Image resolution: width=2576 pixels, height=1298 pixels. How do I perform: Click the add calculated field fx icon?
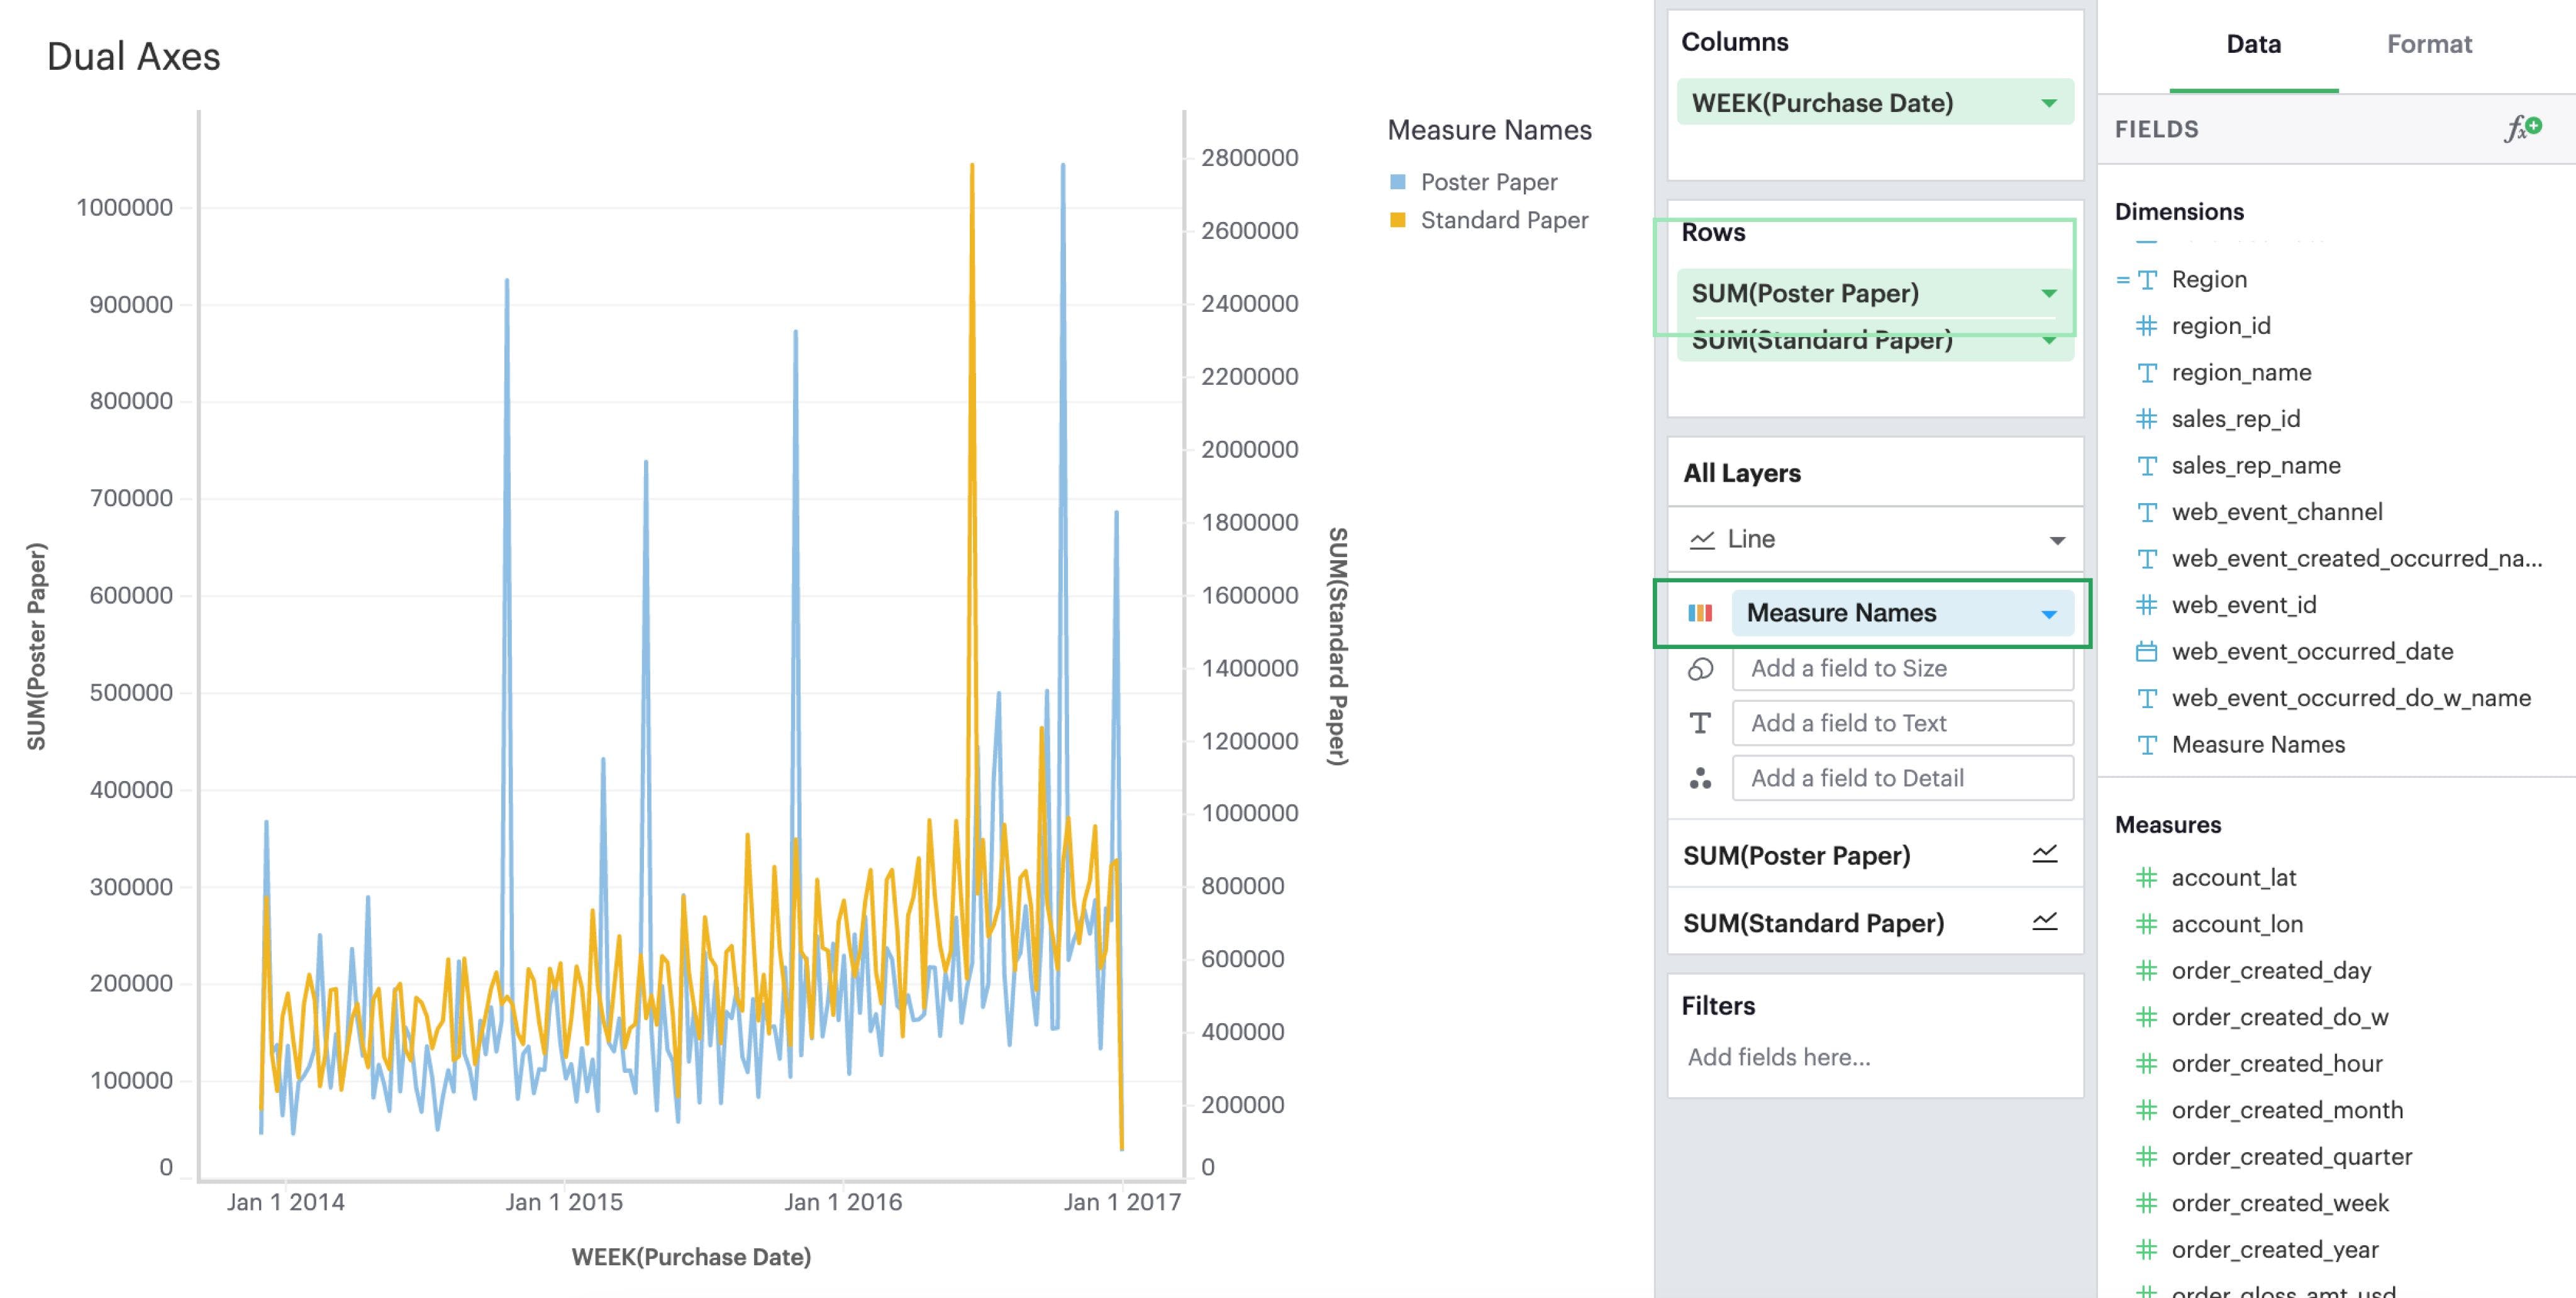(2522, 128)
